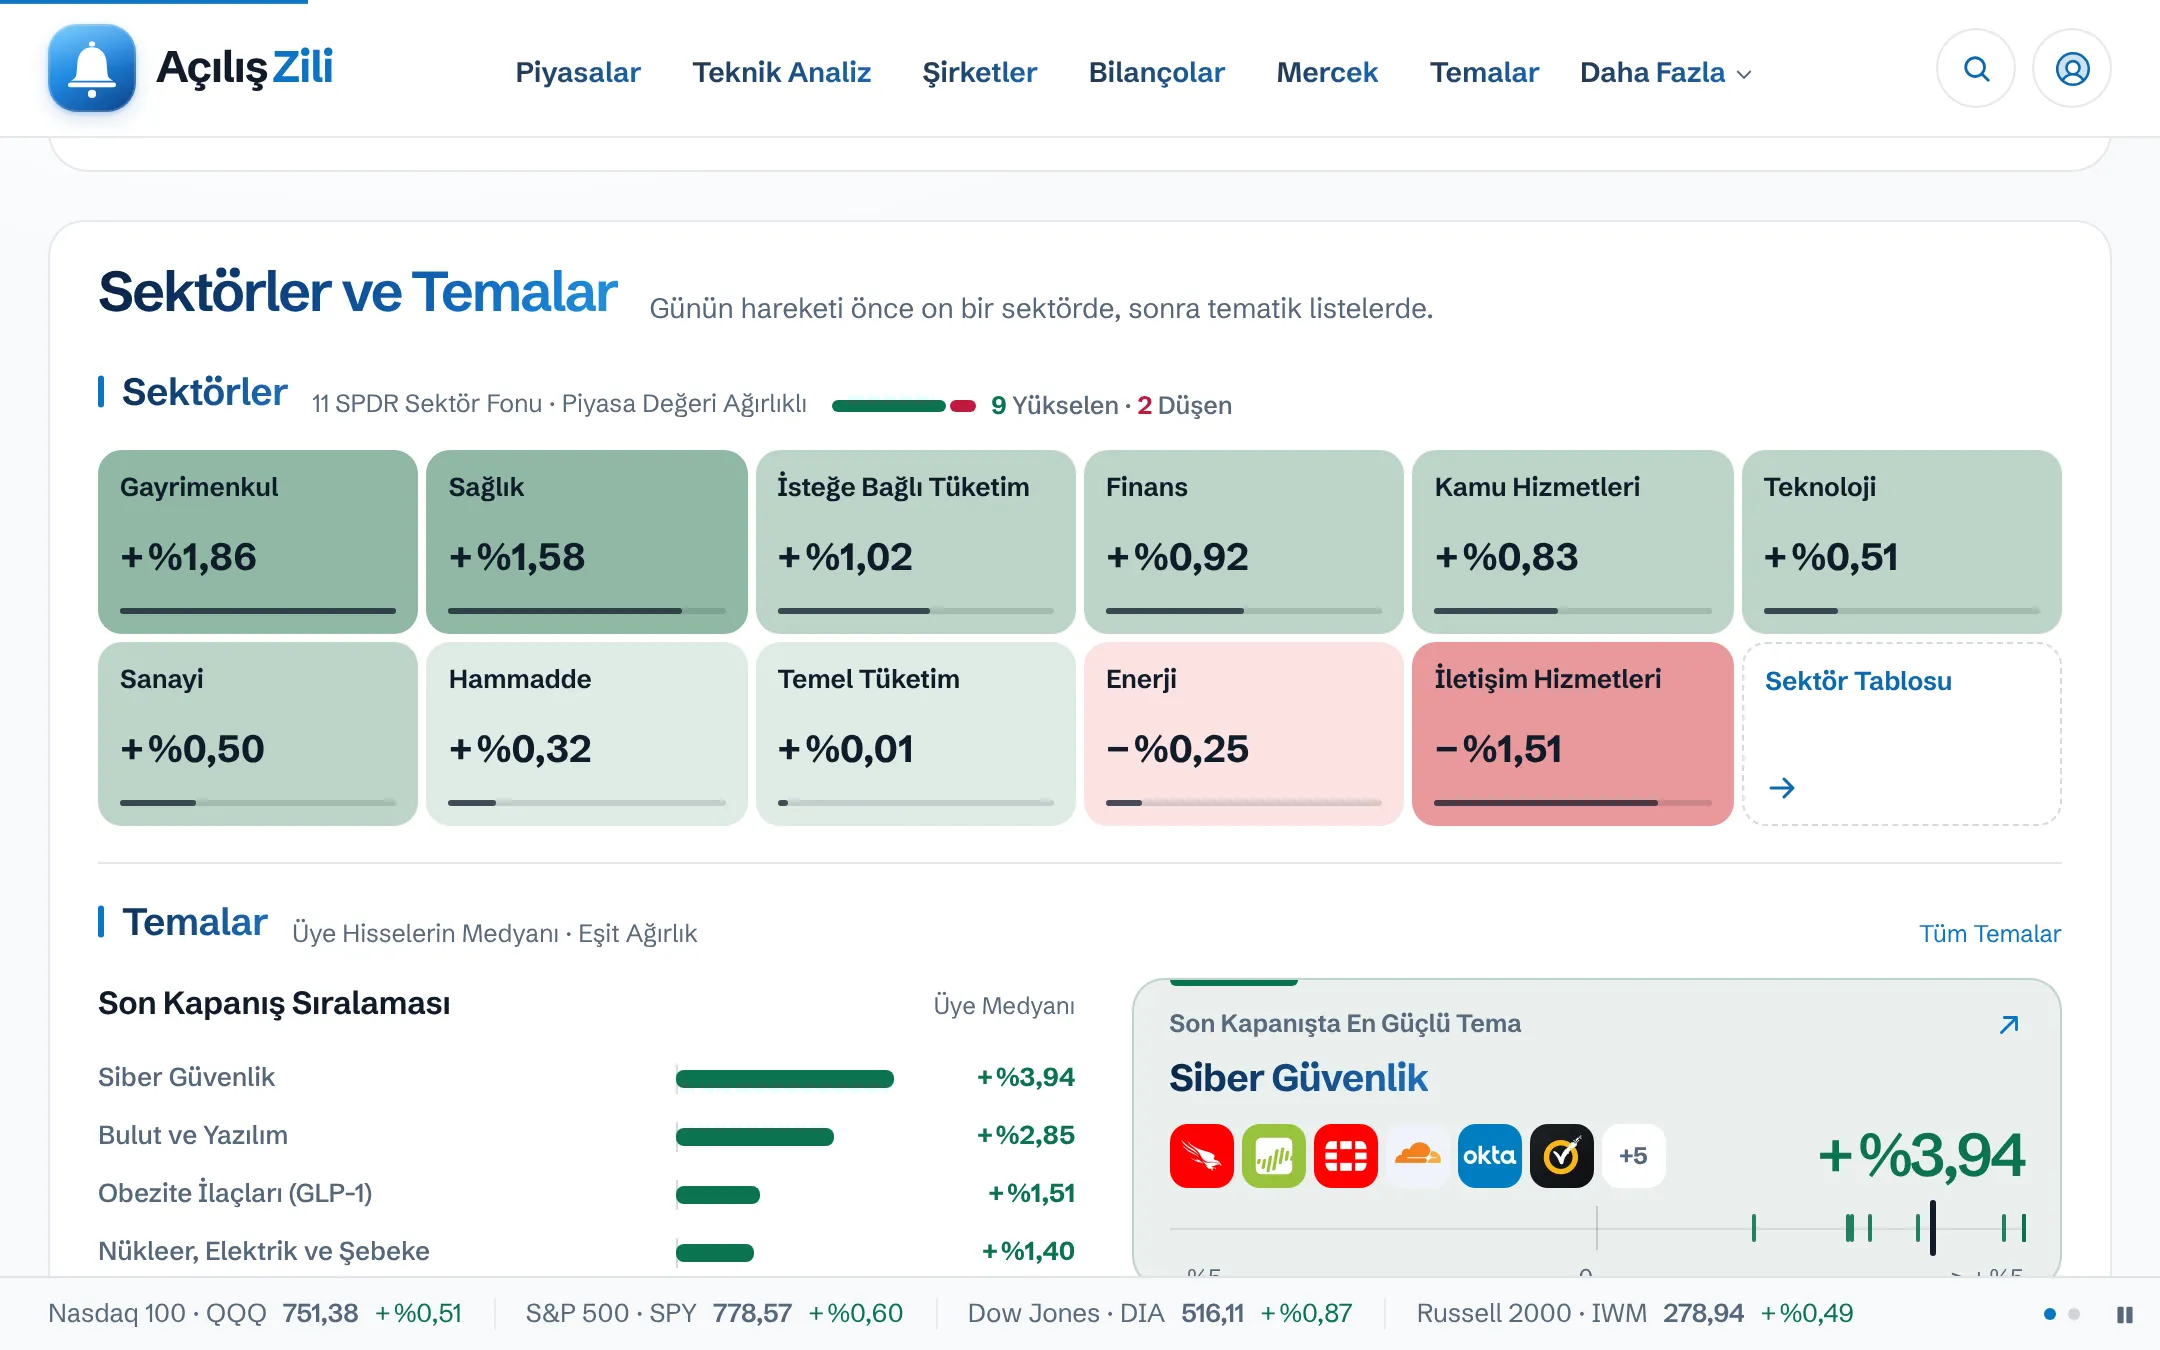Open the Teknik Analiz menu item
This screenshot has height=1350, width=2160.
[781, 72]
